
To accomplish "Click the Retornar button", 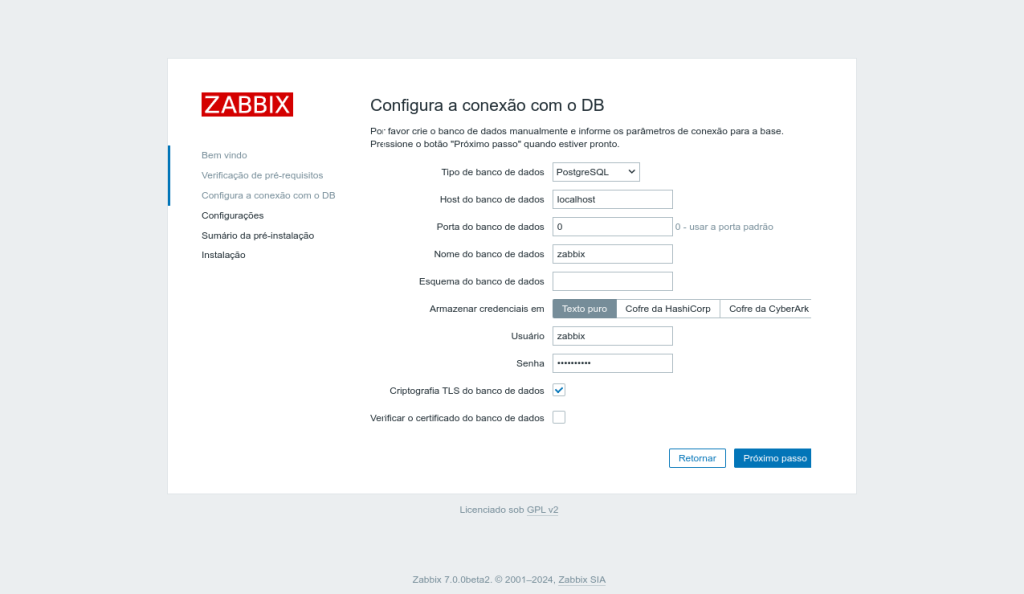I will (697, 458).
